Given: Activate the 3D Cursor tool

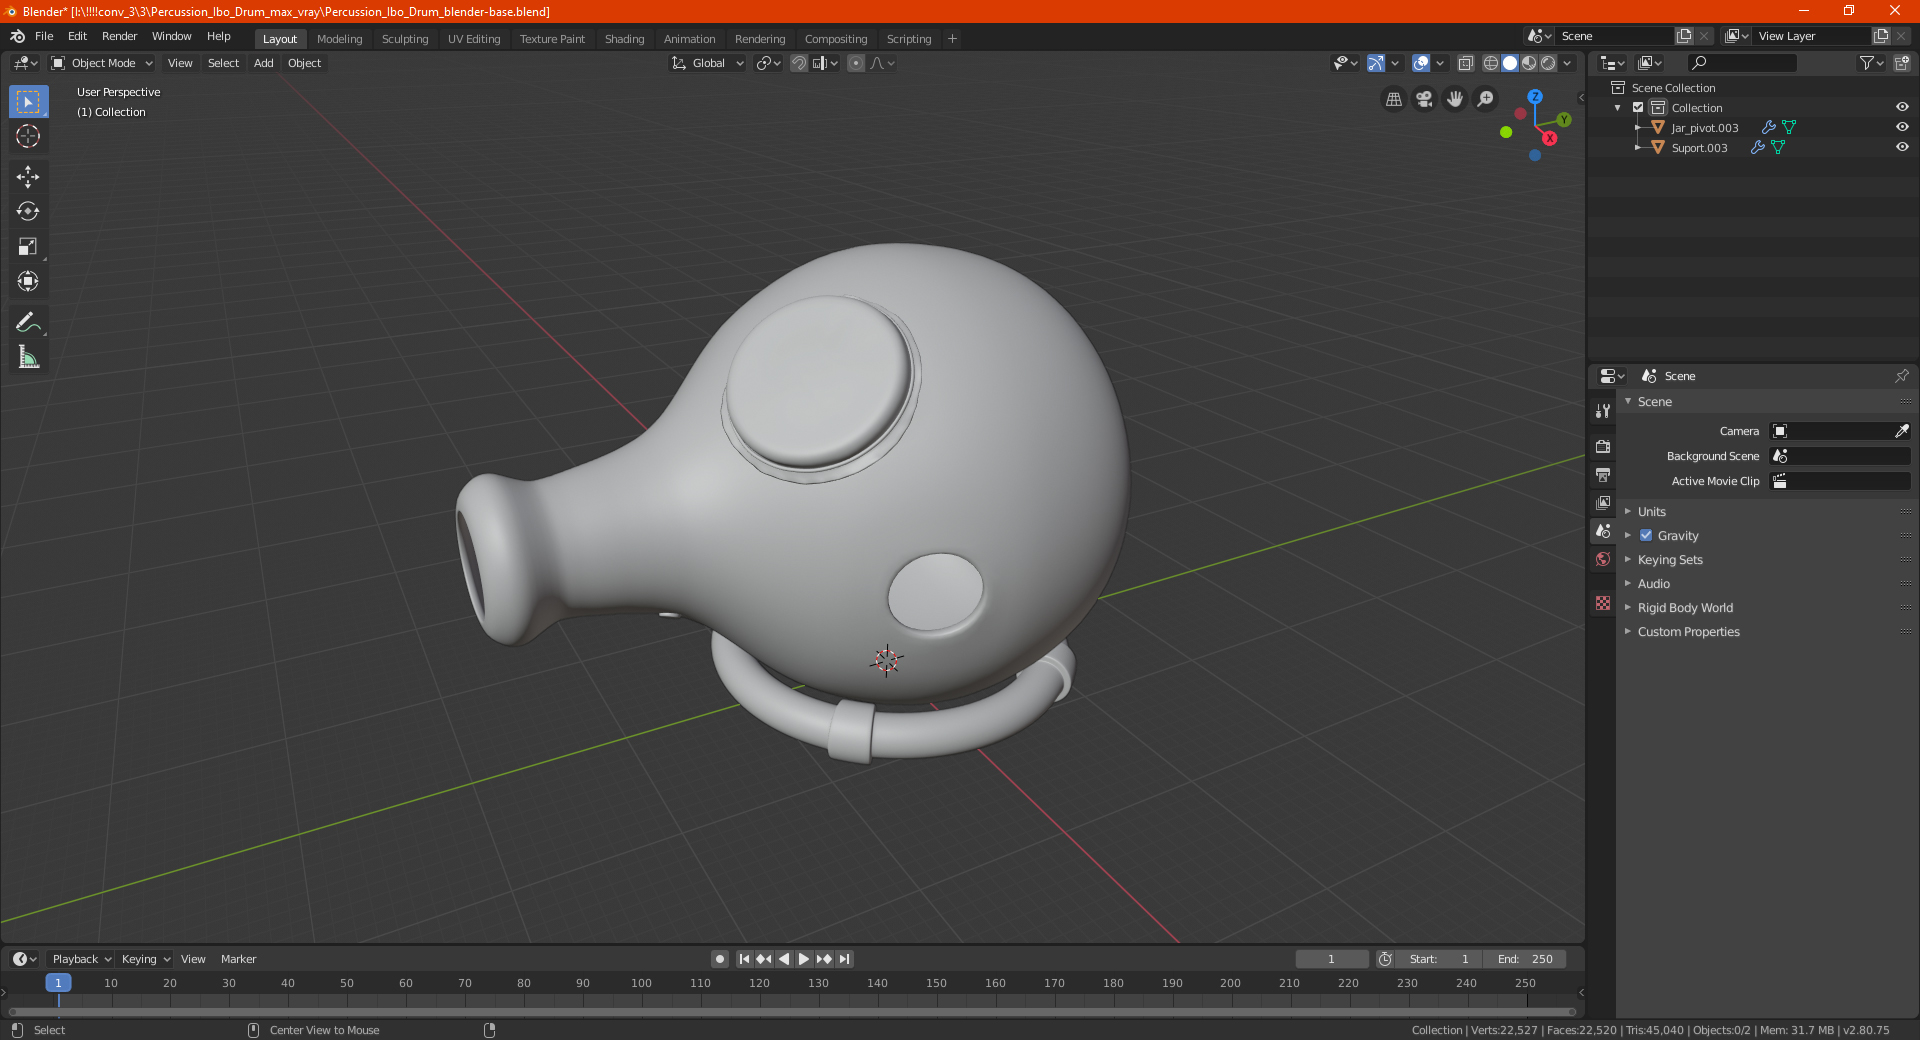Looking at the screenshot, I should coord(28,136).
